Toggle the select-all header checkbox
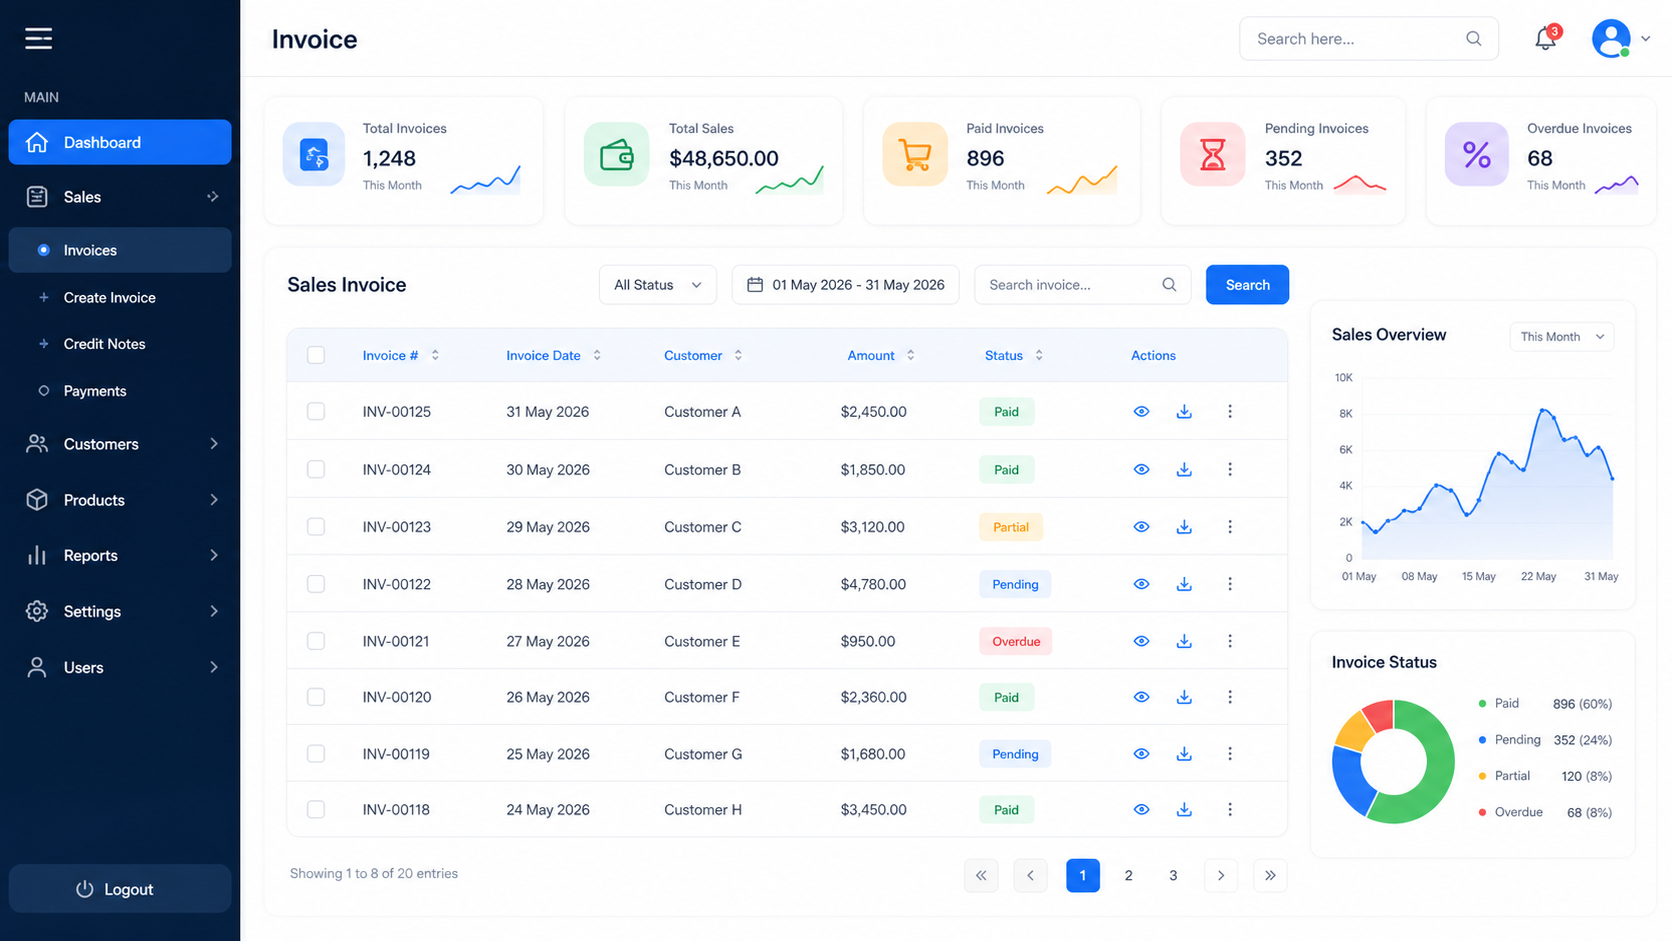 316,355
